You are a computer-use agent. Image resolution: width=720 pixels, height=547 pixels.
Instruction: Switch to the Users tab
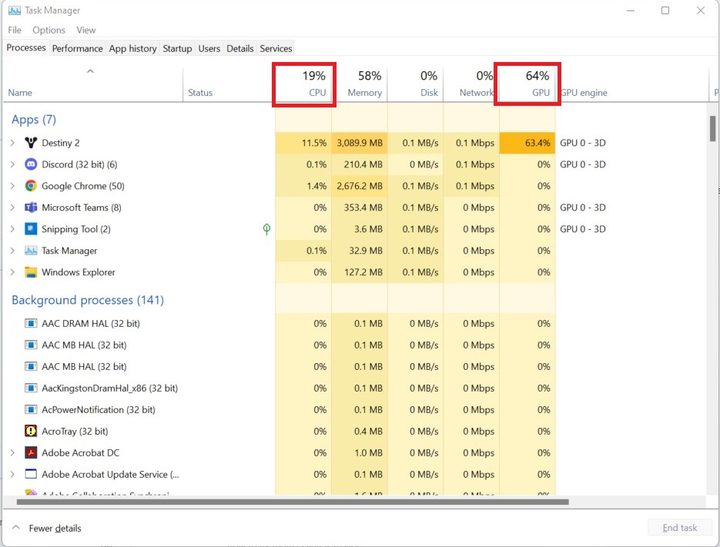(209, 49)
